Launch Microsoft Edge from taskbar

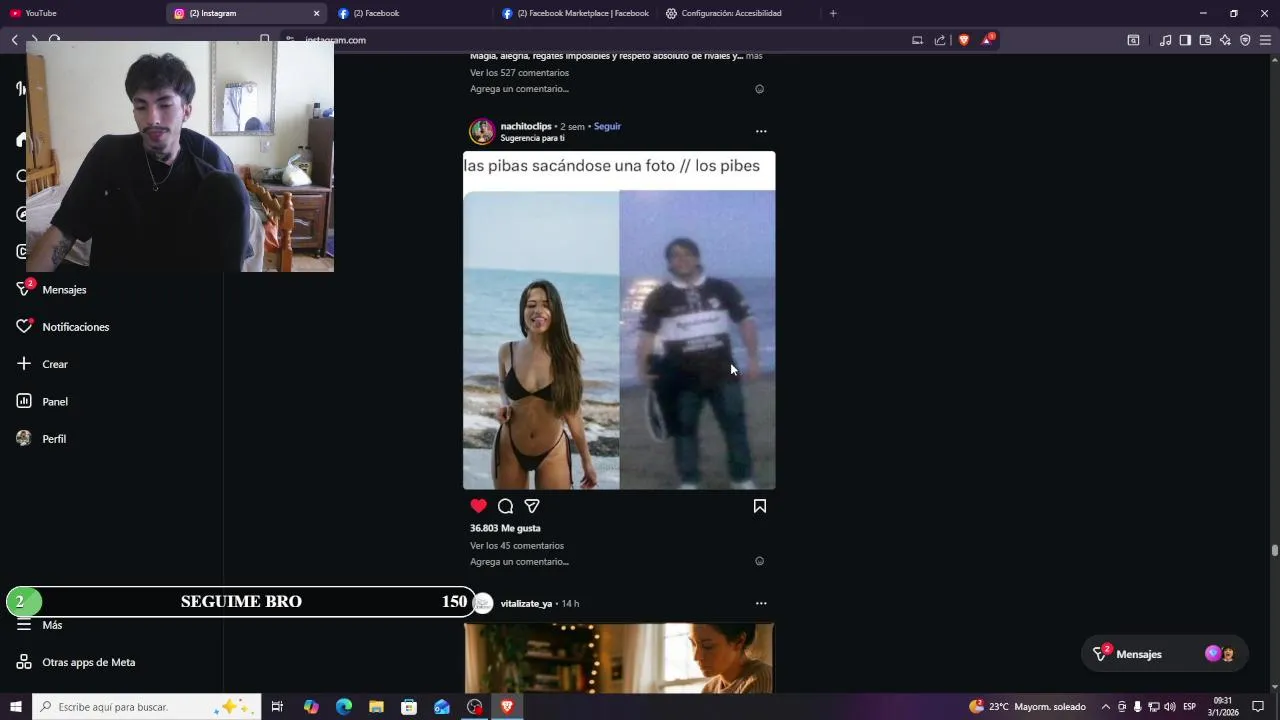tap(344, 707)
